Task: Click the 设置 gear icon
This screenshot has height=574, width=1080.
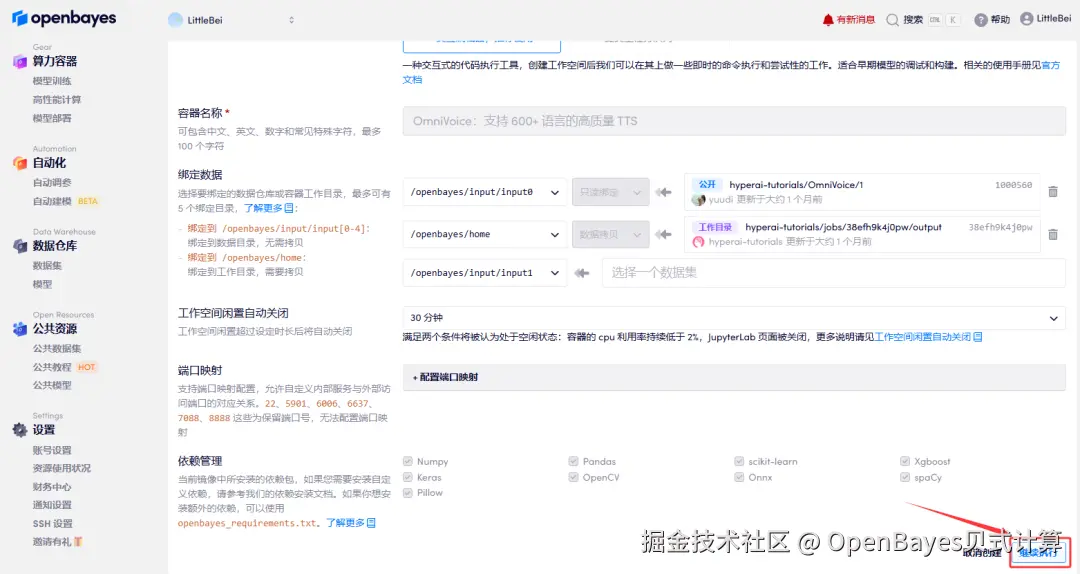Action: coord(19,430)
